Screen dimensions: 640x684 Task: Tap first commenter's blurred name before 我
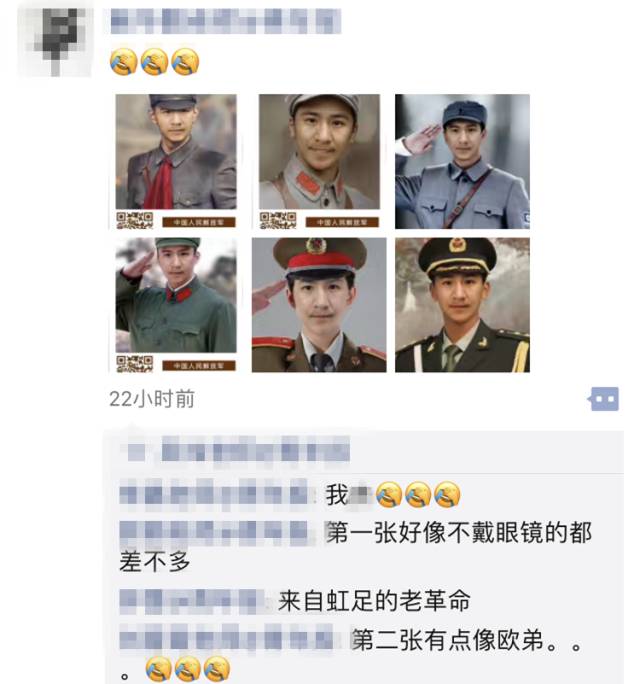pos(215,495)
